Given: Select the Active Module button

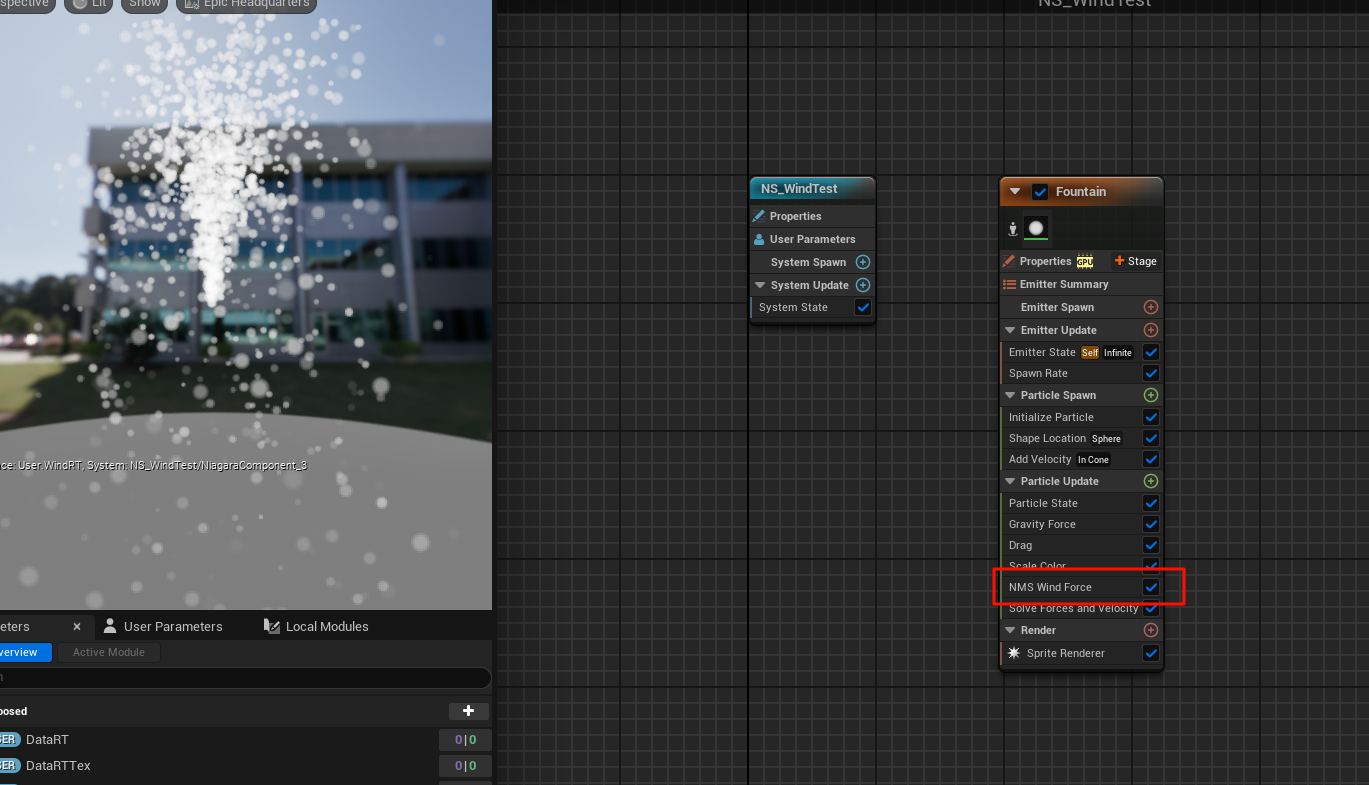Looking at the screenshot, I should [109, 652].
